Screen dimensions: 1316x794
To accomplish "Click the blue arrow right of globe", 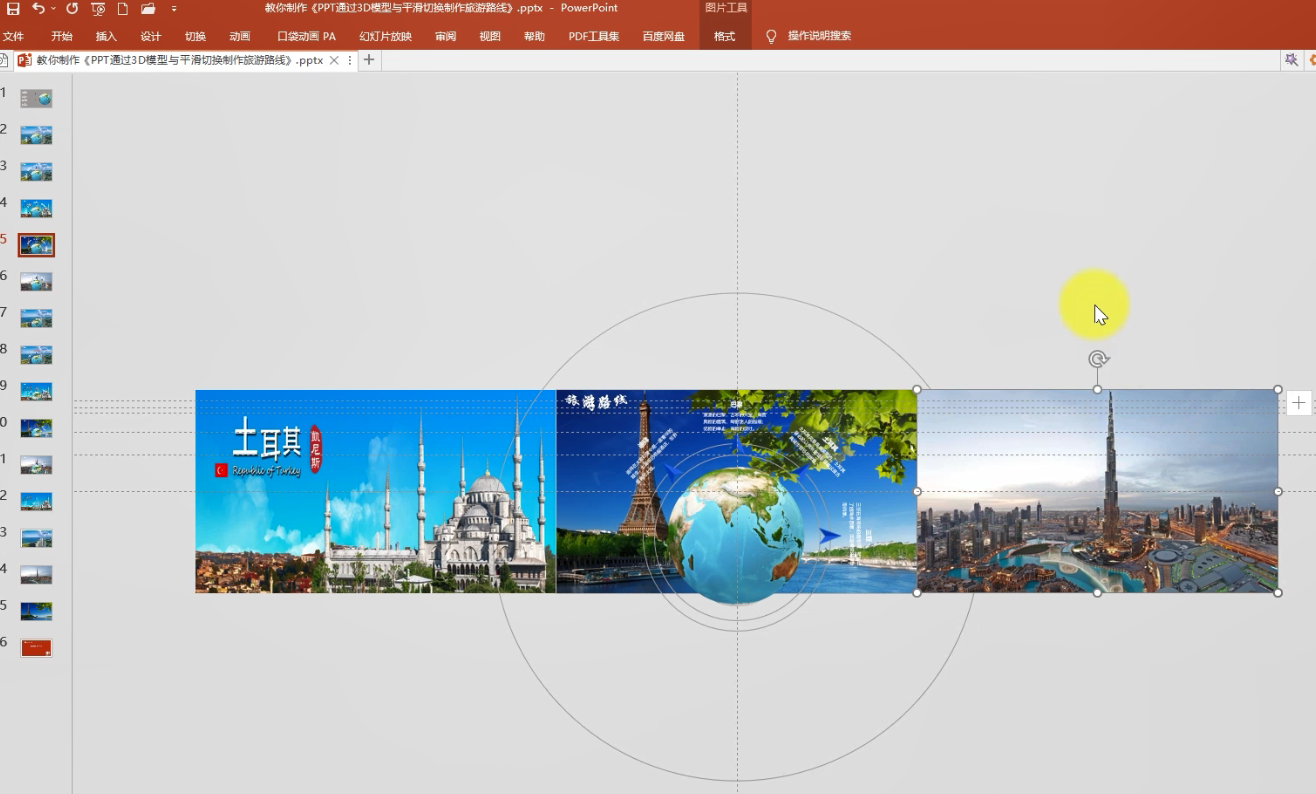I will 829,536.
